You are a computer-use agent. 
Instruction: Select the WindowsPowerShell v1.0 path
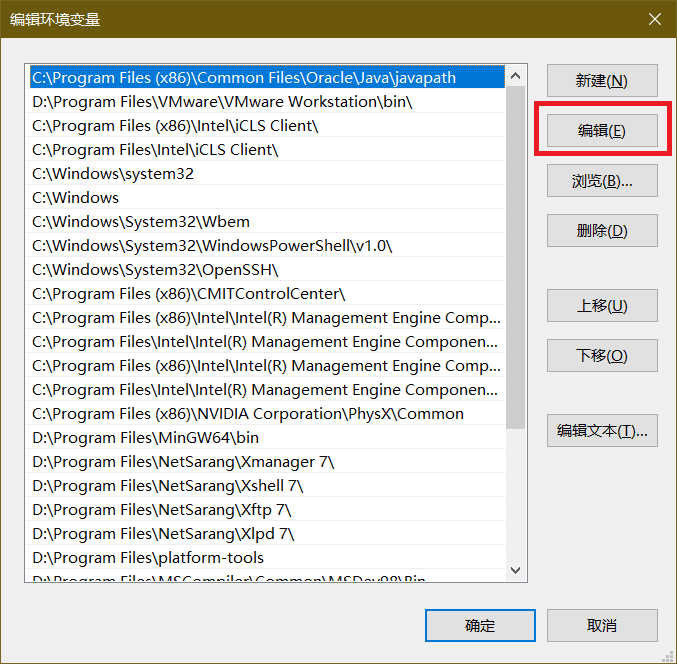[212, 245]
